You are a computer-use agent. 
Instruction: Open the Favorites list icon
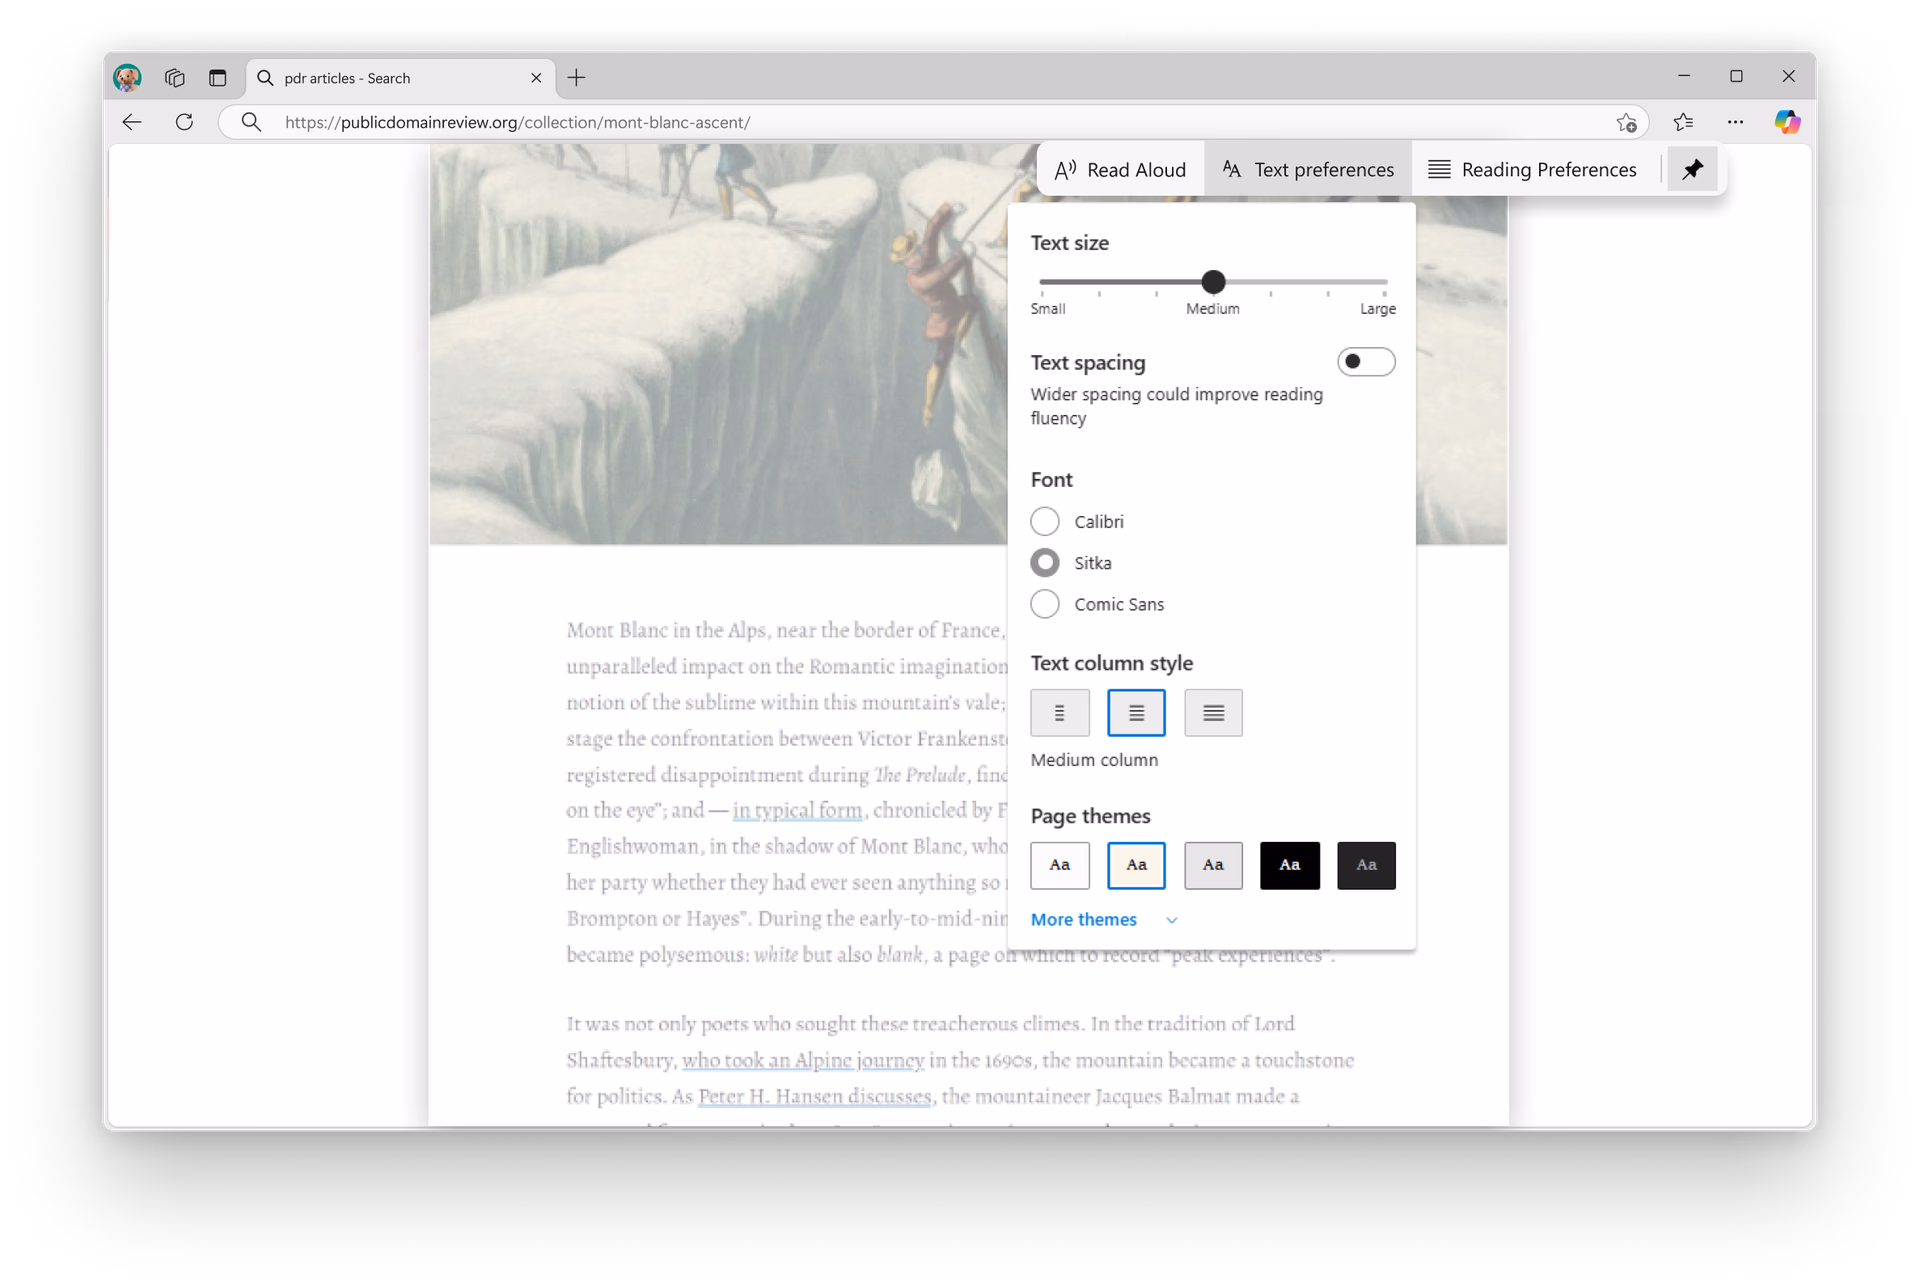[1683, 122]
